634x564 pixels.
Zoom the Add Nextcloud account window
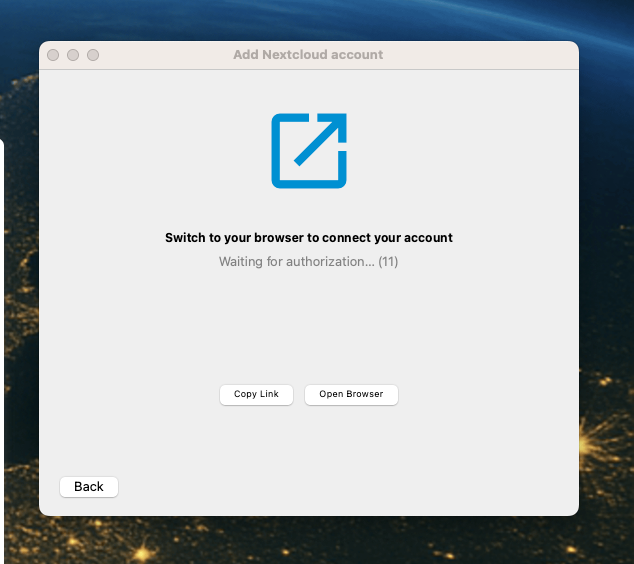tap(93, 55)
